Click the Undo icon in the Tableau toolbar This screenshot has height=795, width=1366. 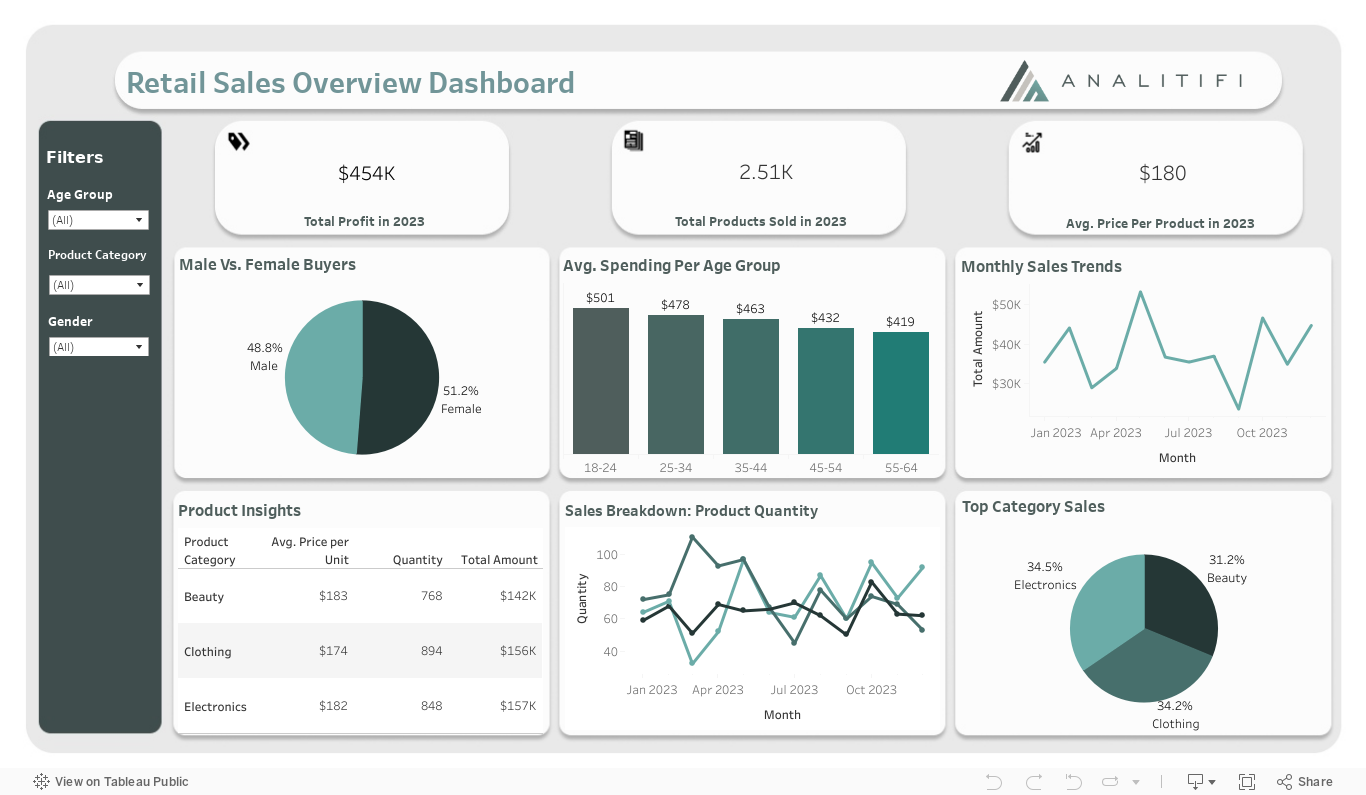[x=993, y=782]
